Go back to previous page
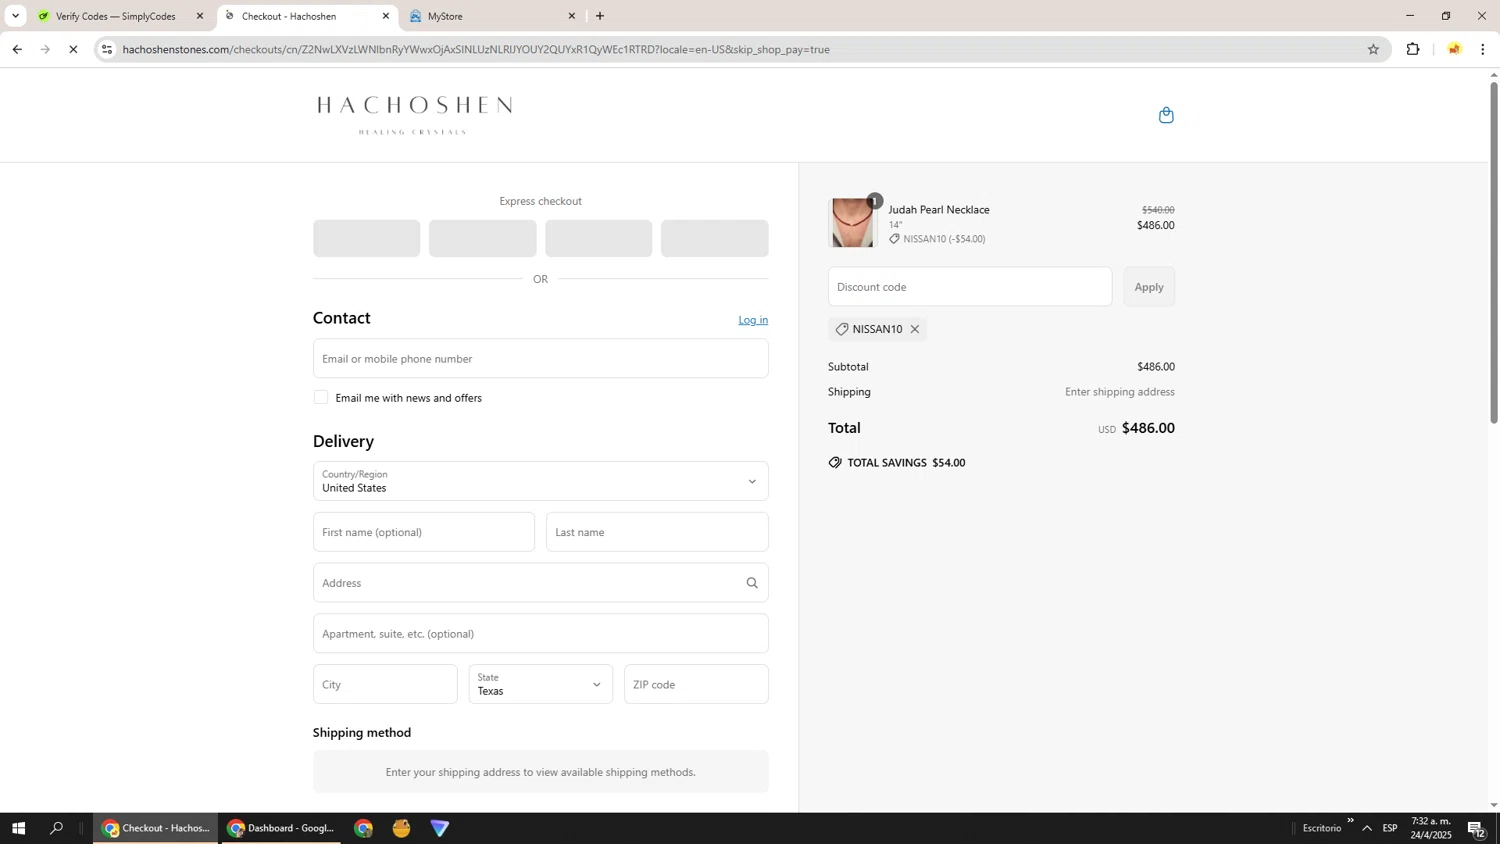Viewport: 1500px width, 844px height. pos(17,49)
